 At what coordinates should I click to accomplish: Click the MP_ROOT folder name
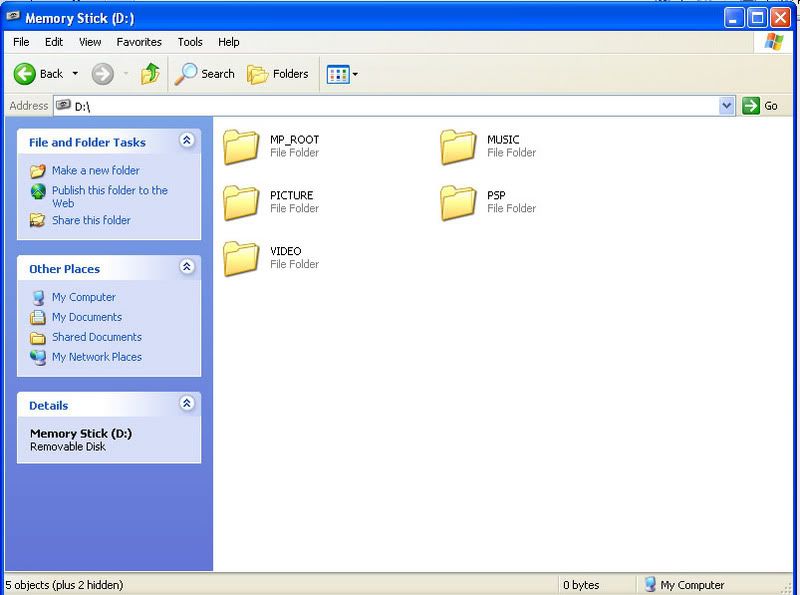[x=294, y=140]
